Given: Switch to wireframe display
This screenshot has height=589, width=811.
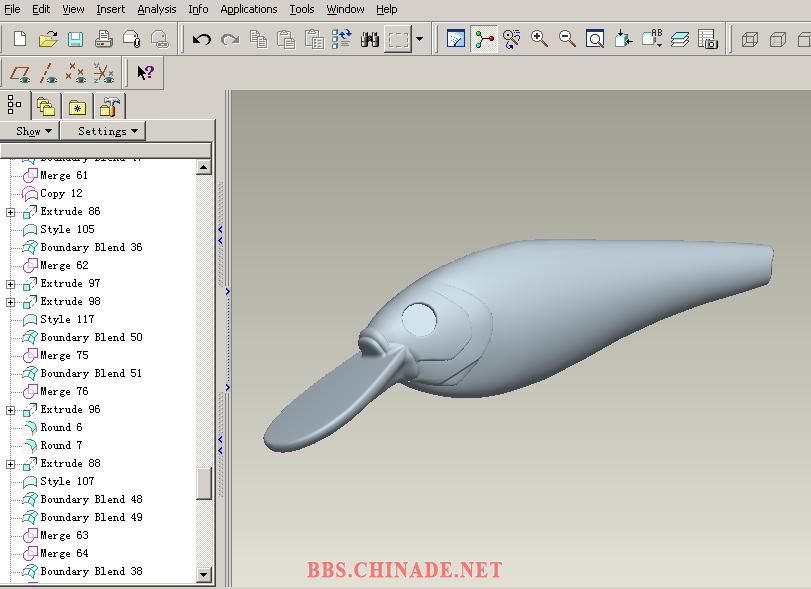Looking at the screenshot, I should pos(749,39).
